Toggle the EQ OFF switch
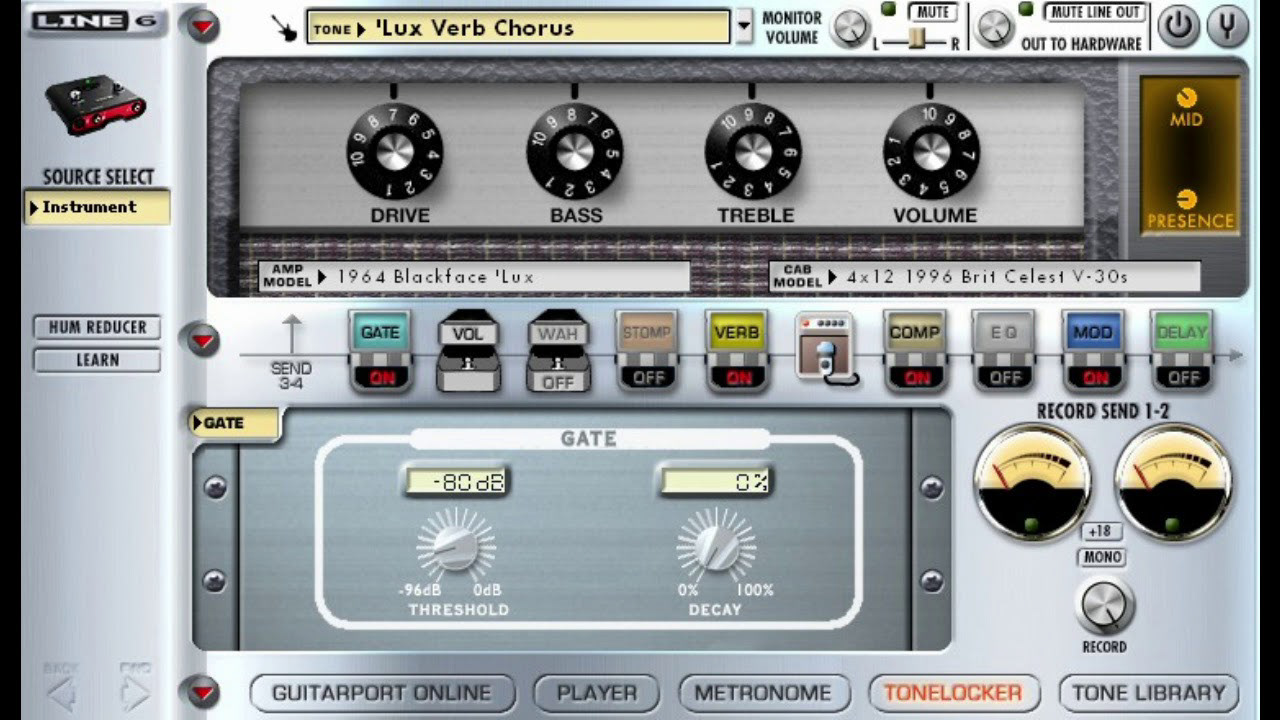This screenshot has height=720, width=1280. (1003, 378)
